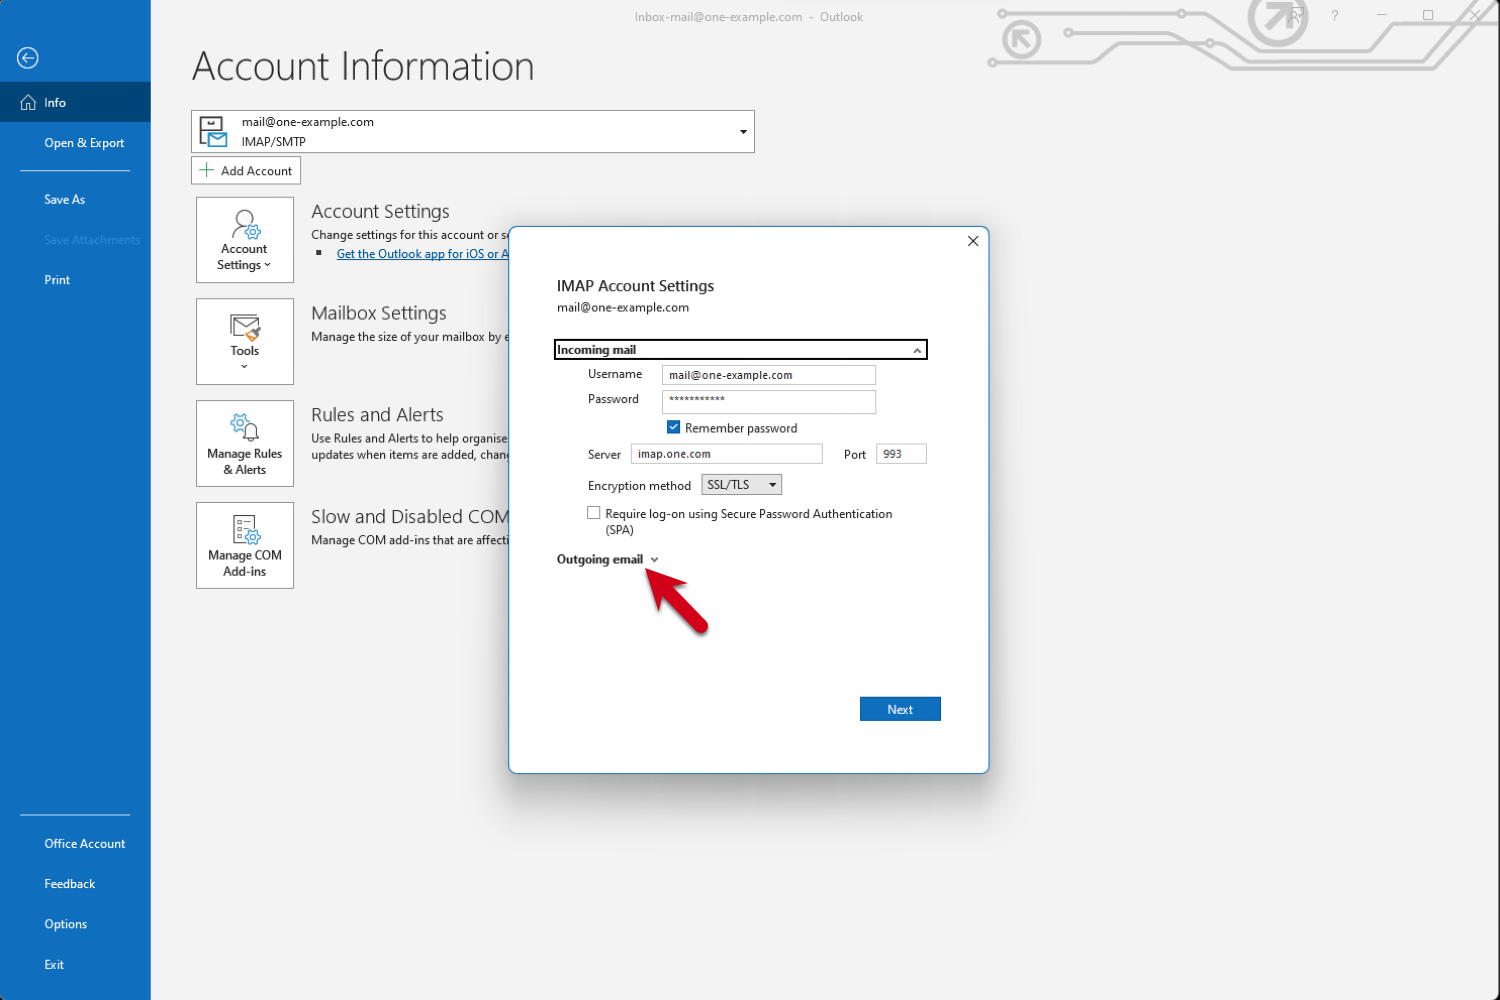Click the green plus on Add Account
Viewport: 1500px width, 1000px height.
click(207, 170)
